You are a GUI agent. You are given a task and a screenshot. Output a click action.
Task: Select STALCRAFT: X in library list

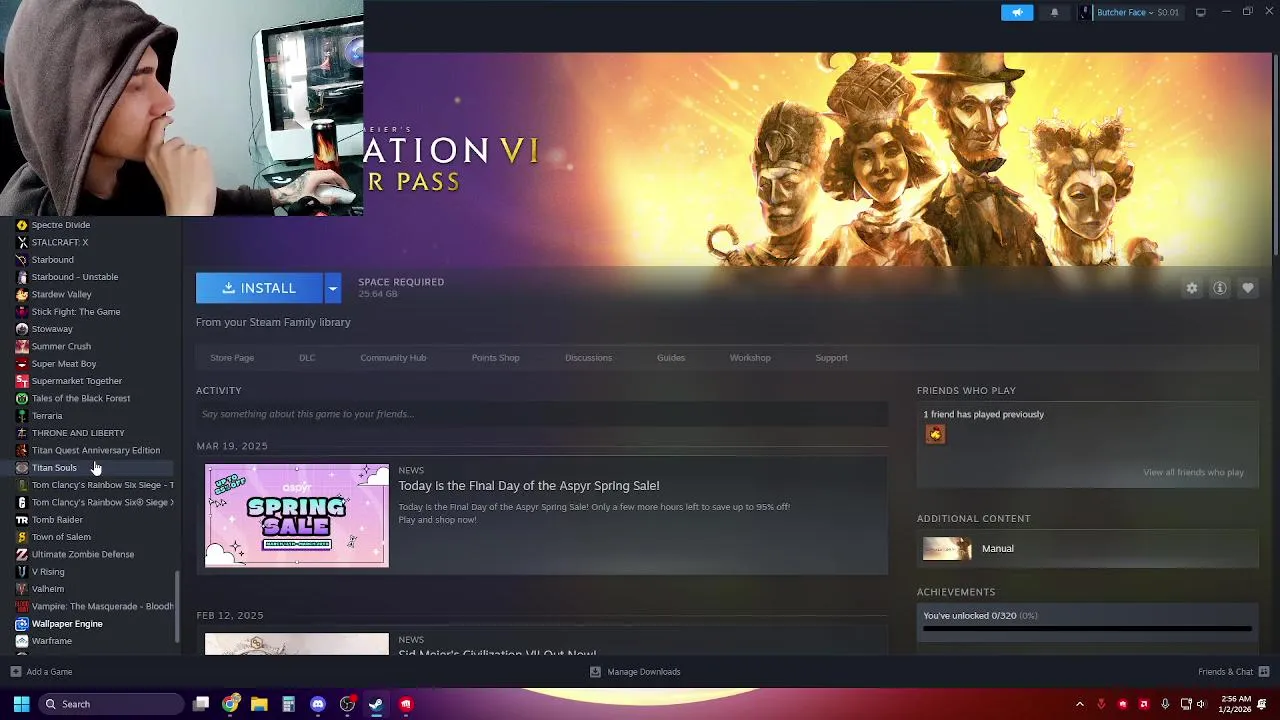pos(60,242)
